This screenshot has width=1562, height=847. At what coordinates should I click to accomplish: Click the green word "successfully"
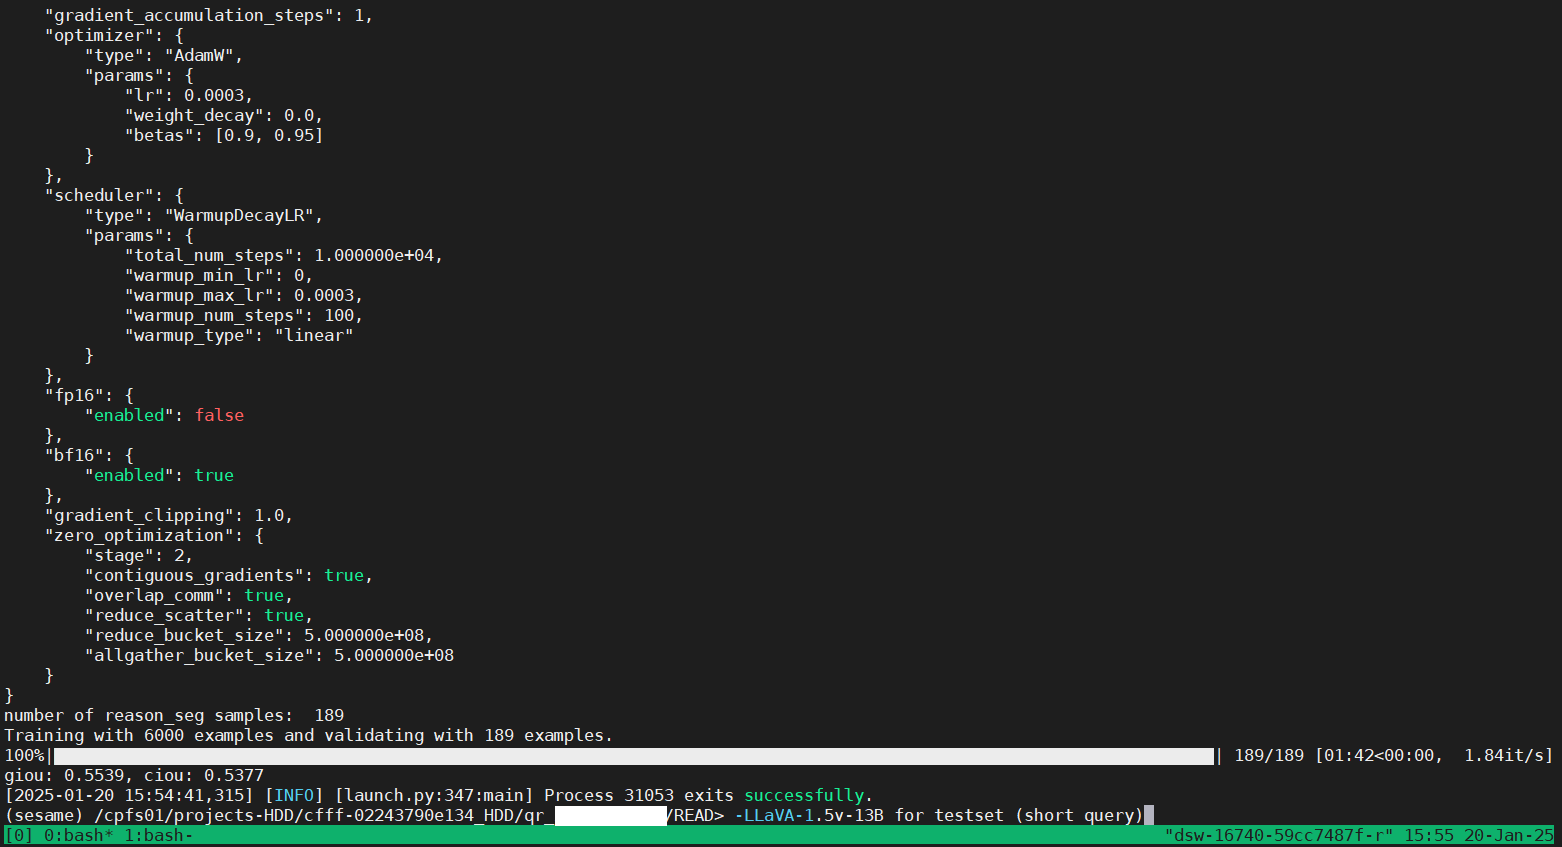pyautogui.click(x=804, y=795)
